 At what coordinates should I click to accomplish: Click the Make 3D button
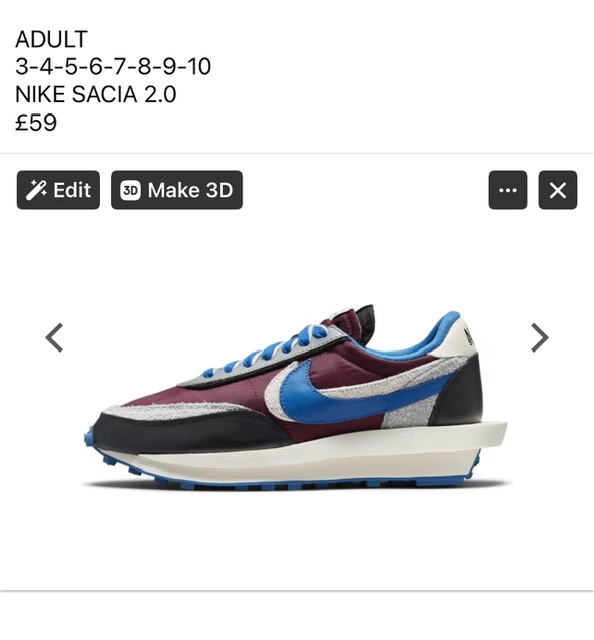tap(177, 190)
